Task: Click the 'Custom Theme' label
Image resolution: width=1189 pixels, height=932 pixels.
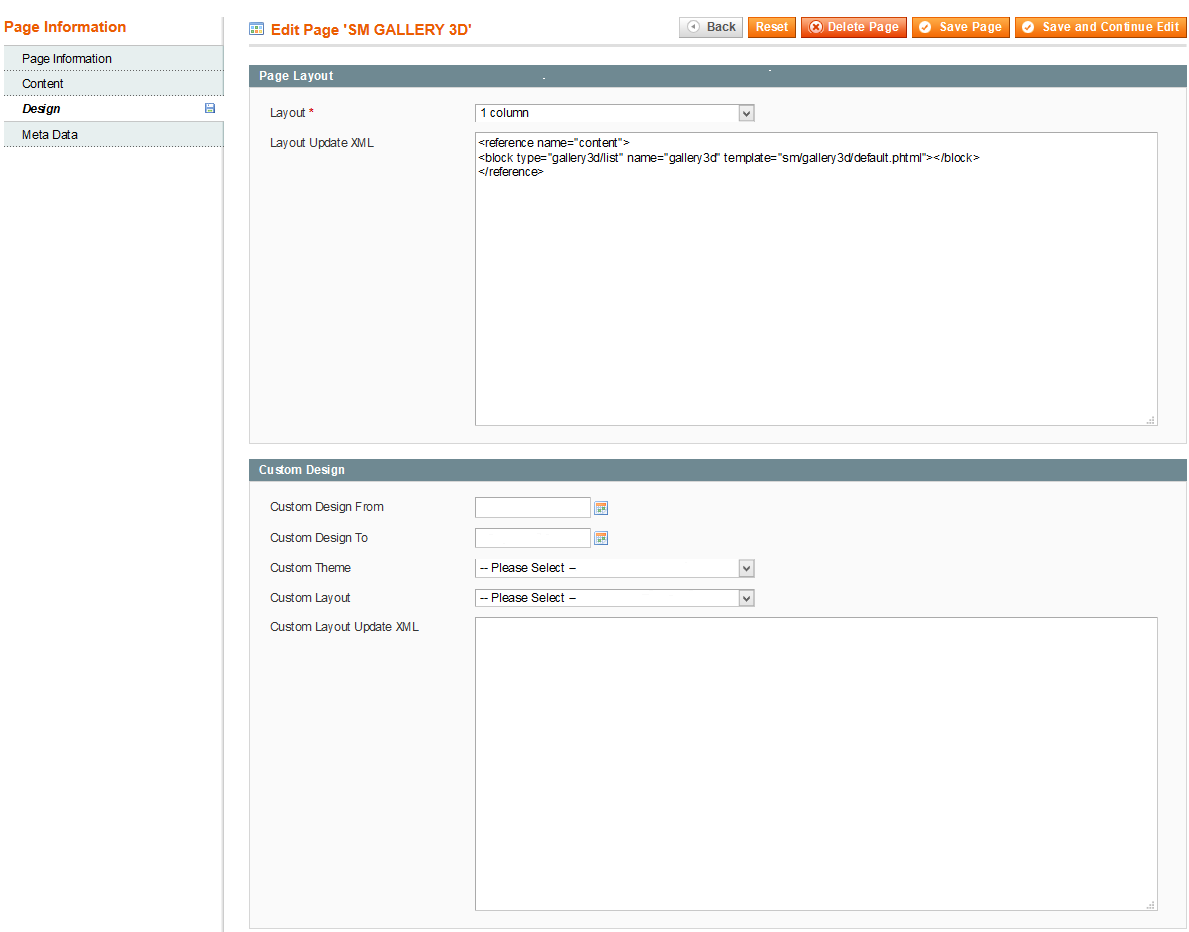Action: pos(310,567)
